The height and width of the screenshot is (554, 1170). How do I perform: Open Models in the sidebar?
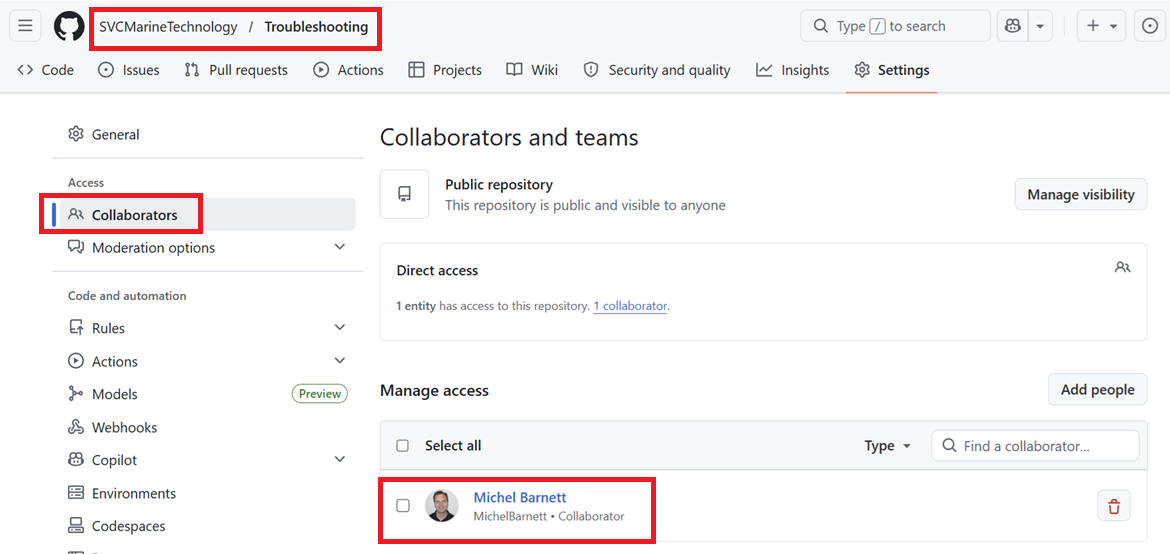tap(204, 394)
